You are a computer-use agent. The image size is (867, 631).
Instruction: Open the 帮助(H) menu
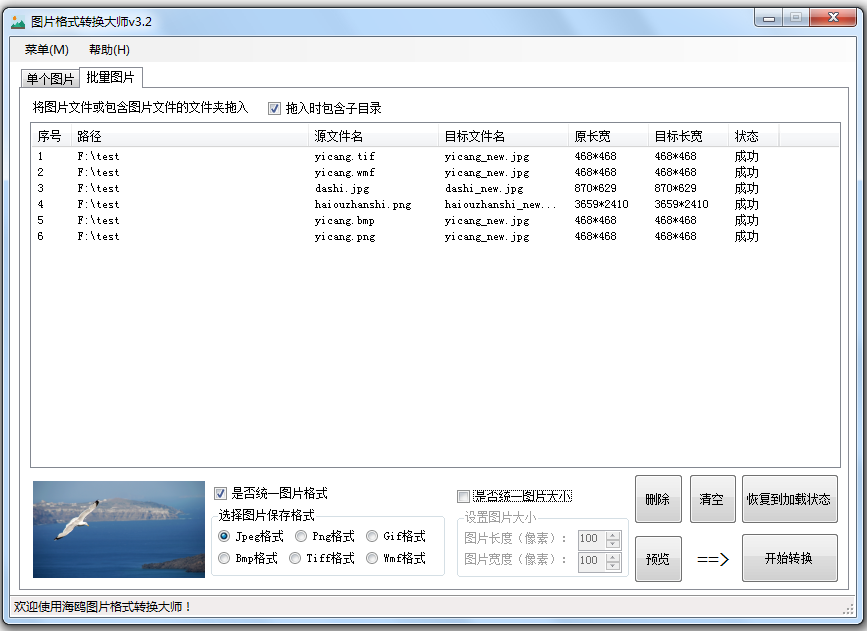tap(109, 50)
